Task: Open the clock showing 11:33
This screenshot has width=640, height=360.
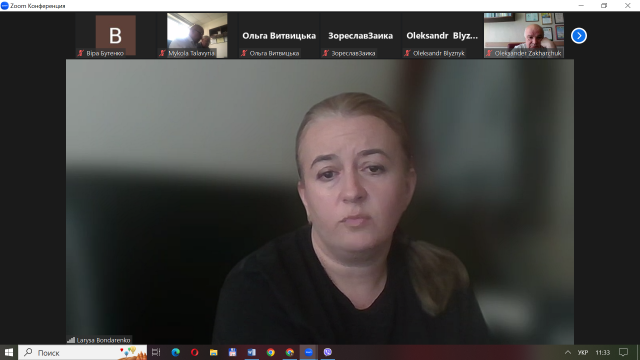Action: 602,352
